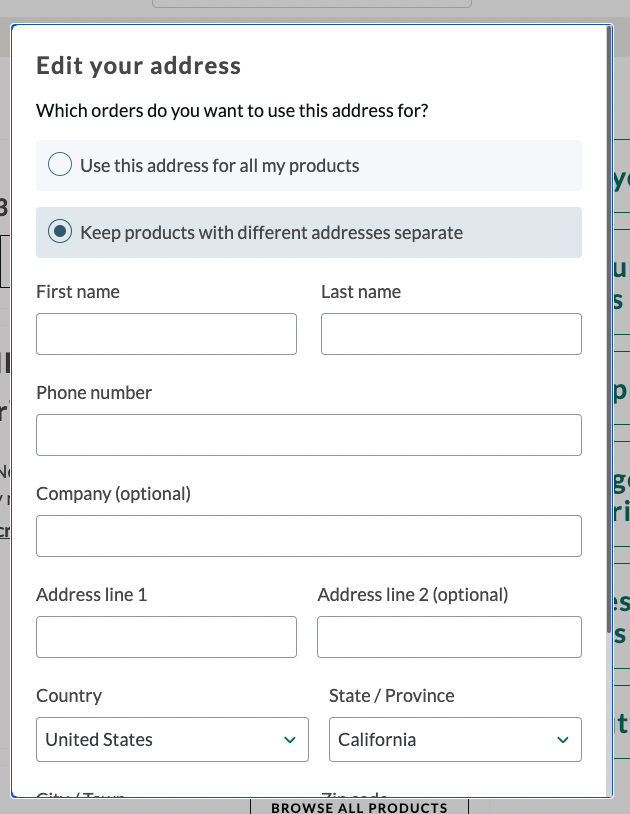Open the State dropdown showing California

pyautogui.click(x=440, y=740)
